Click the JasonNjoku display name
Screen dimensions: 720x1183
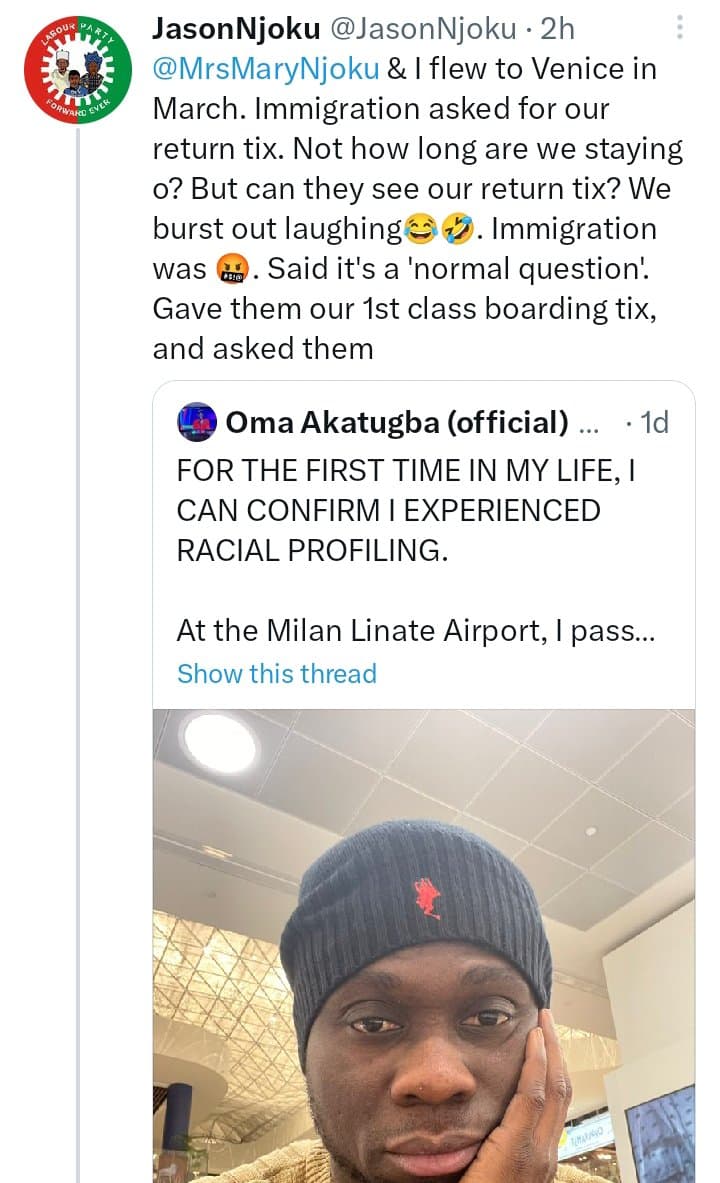[234, 28]
